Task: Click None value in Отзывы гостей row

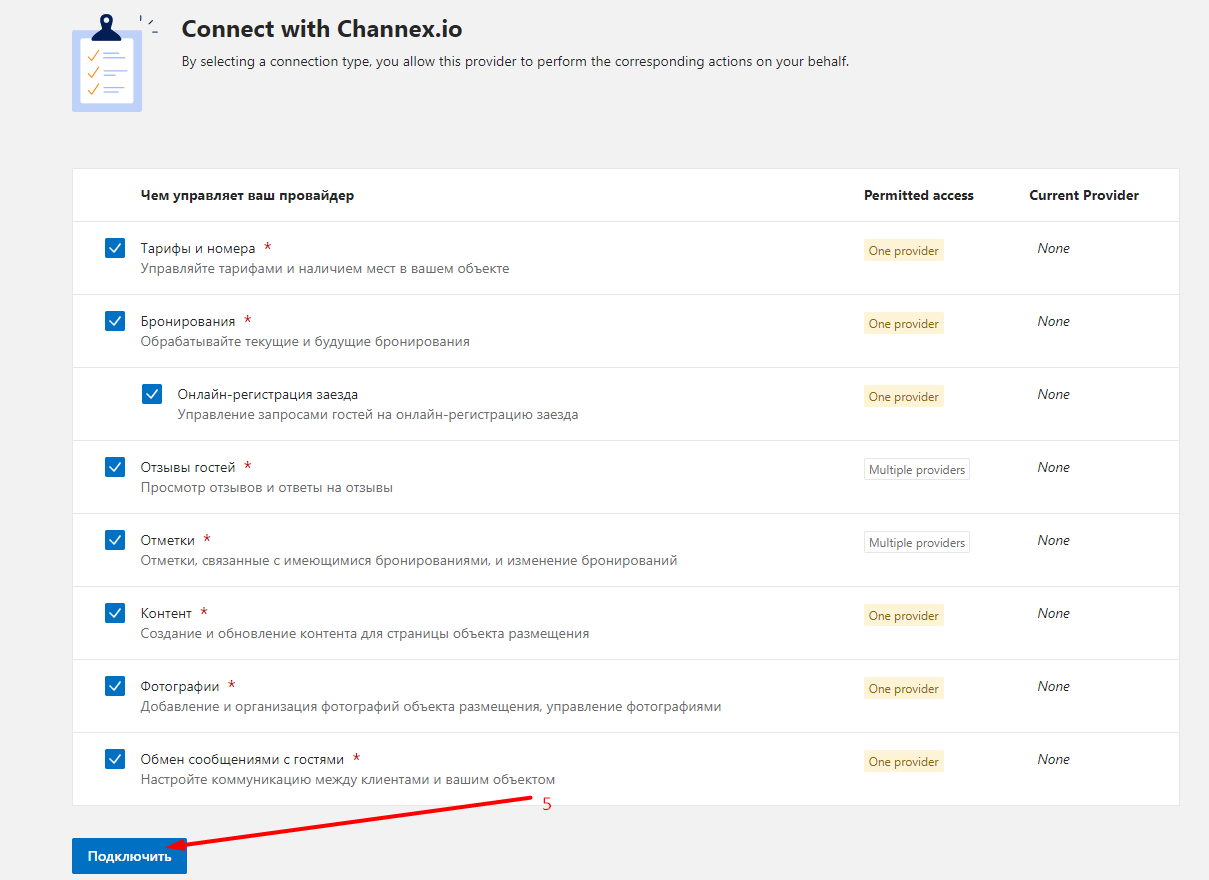Action: (1053, 467)
